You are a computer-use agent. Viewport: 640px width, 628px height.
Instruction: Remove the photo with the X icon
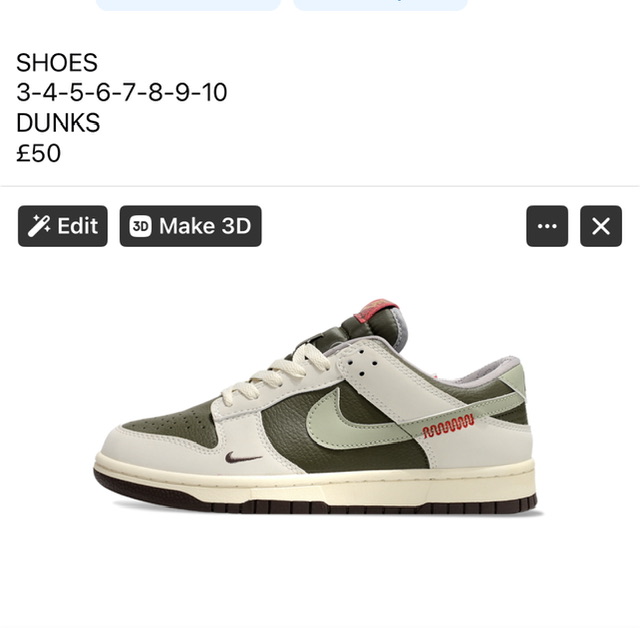pos(601,226)
